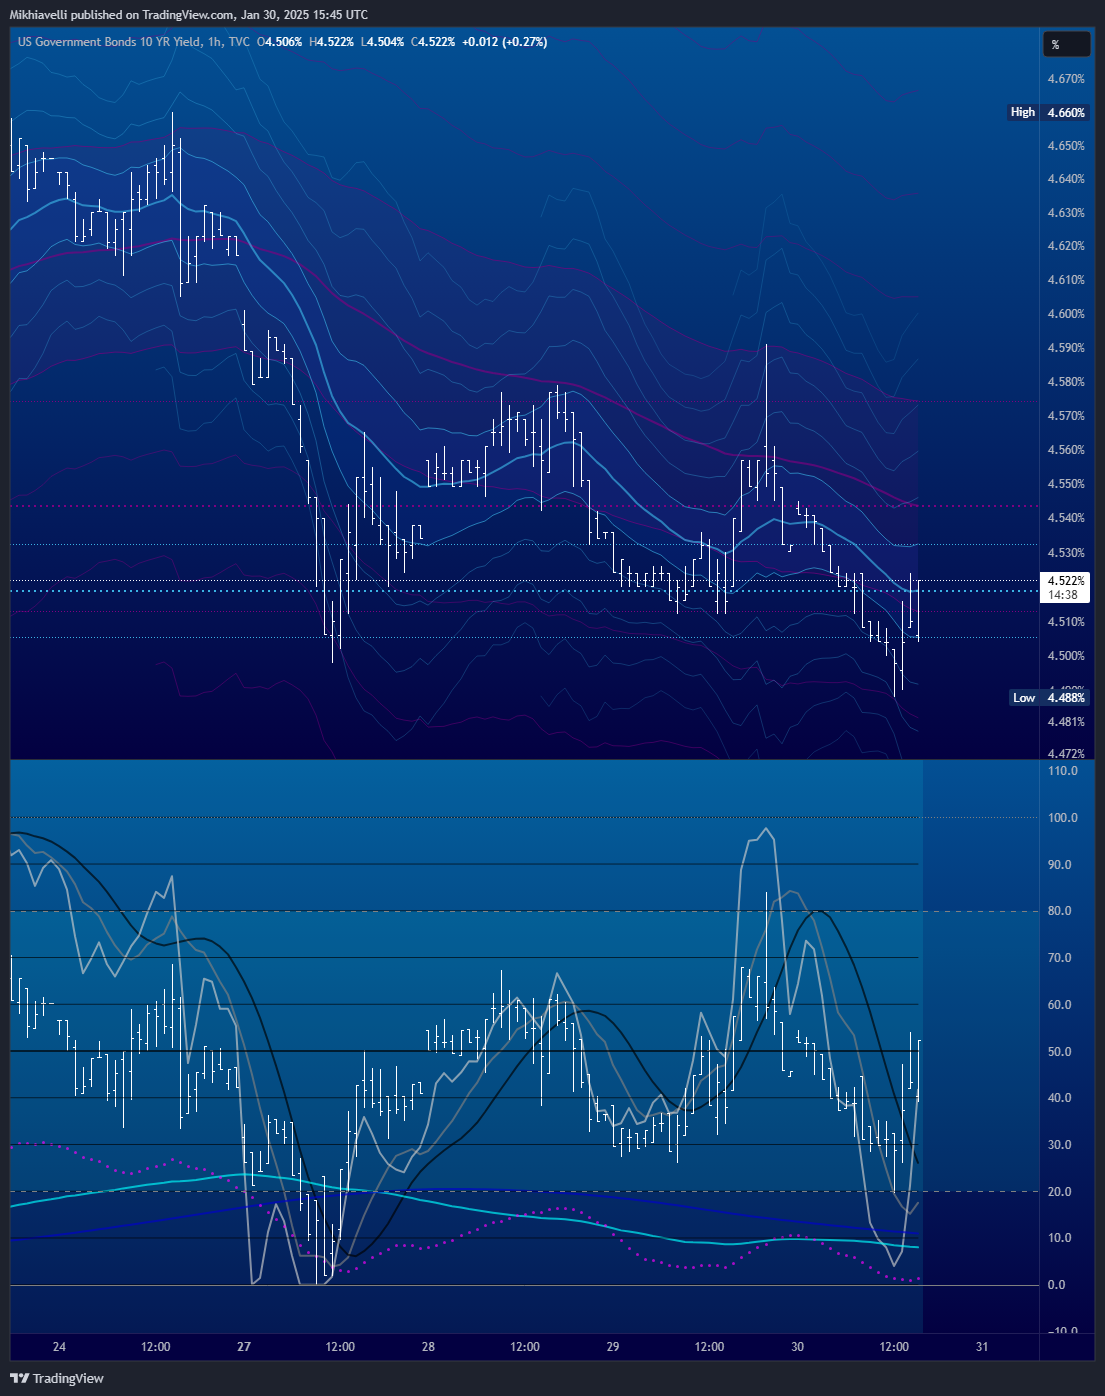The height and width of the screenshot is (1396, 1105).
Task: Click the 4.481% price axis label
Action: [x=1065, y=722]
